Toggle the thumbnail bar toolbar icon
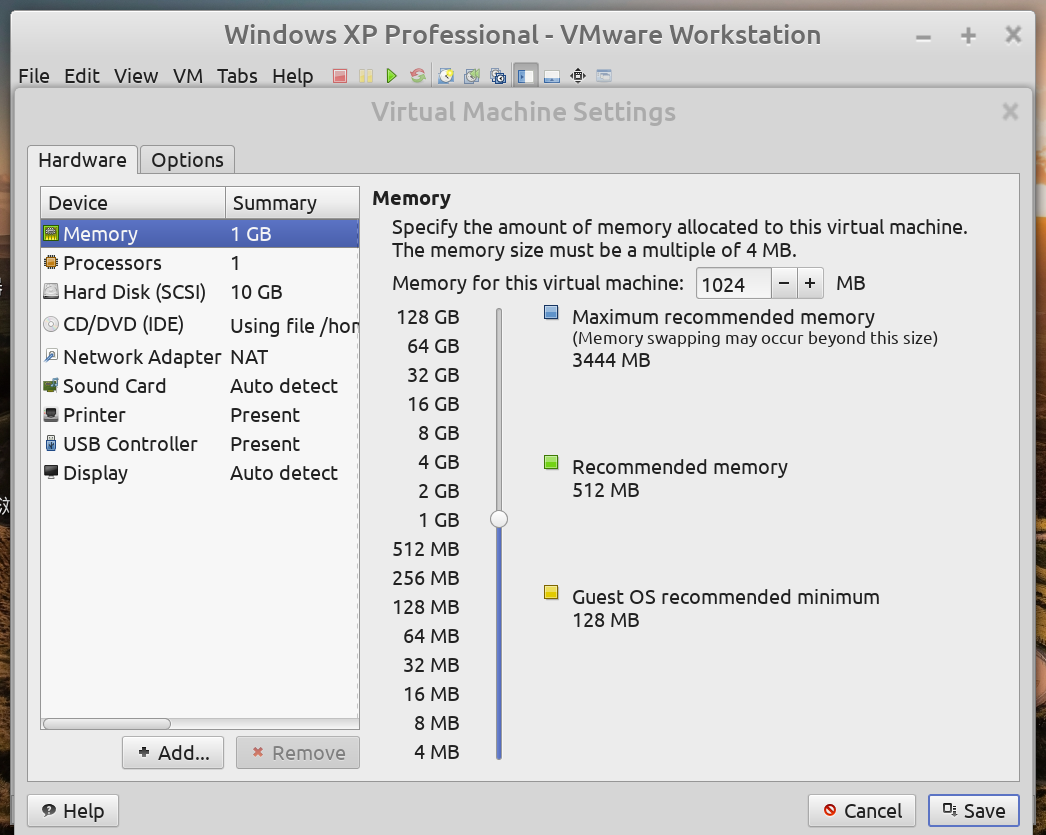1046x835 pixels. [552, 76]
